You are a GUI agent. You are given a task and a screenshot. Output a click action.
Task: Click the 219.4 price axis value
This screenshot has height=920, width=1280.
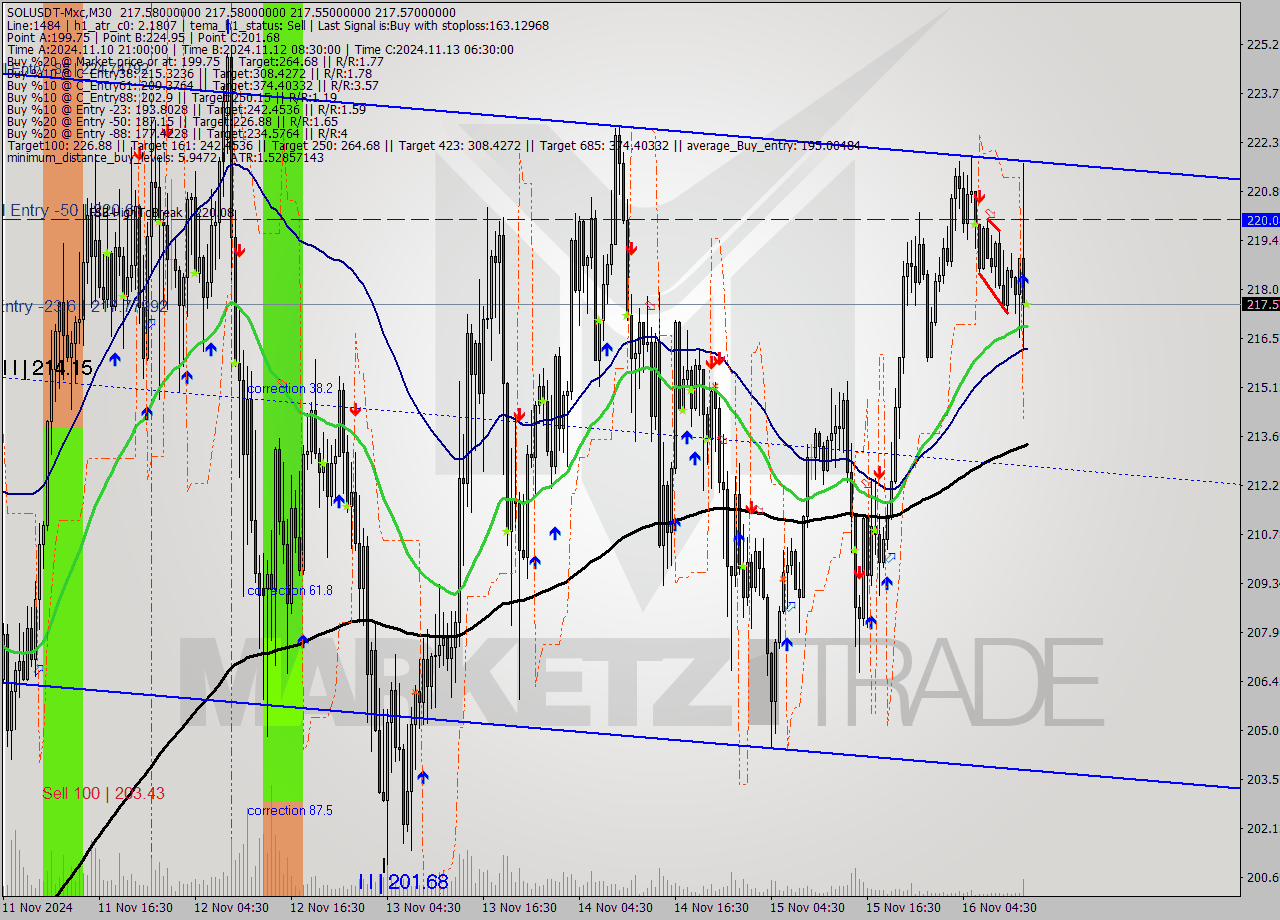tap(1262, 240)
